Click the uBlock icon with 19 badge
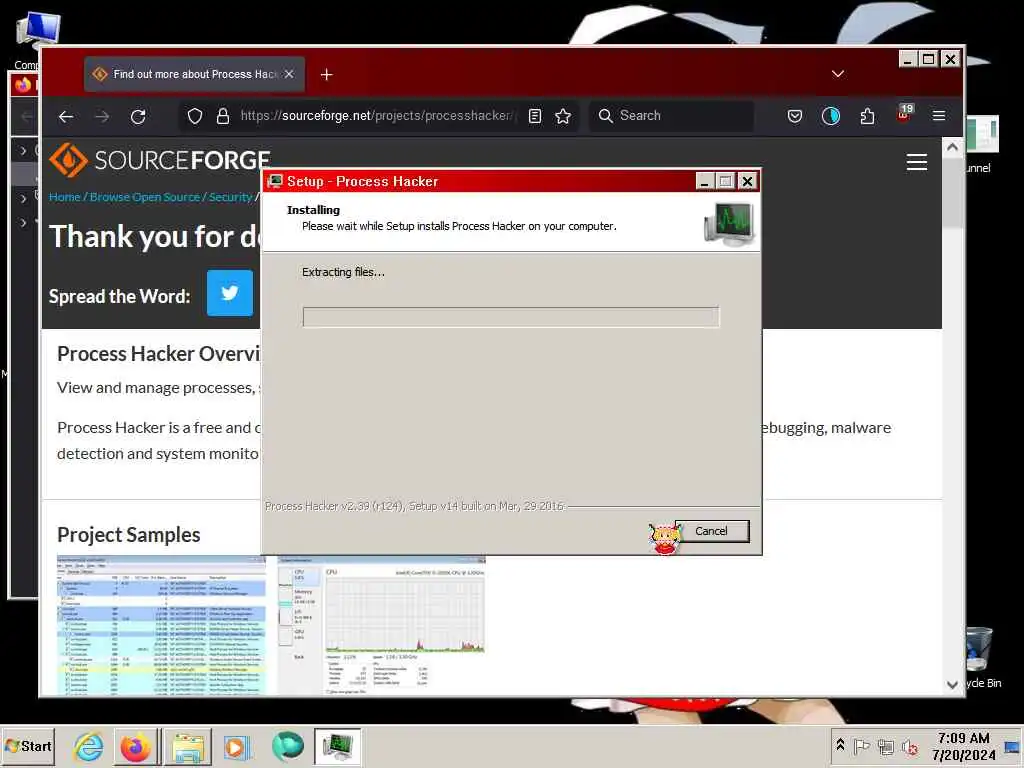The width and height of the screenshot is (1024, 768). [x=904, y=114]
